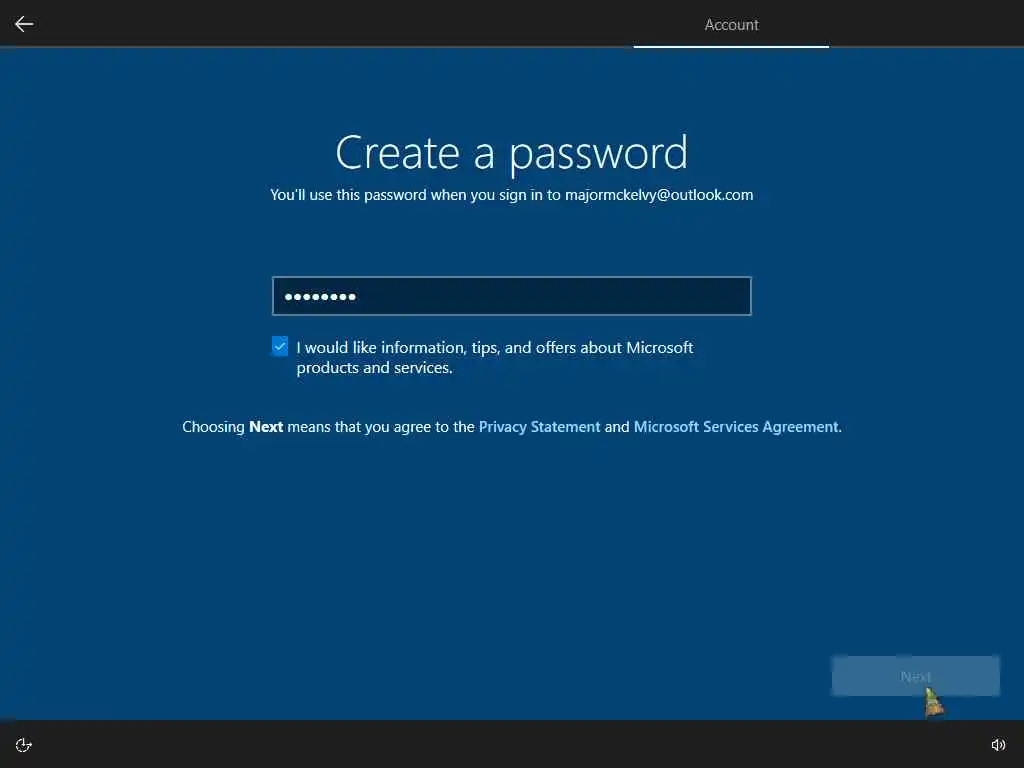Click the 'Create a password' heading
Screen dimensions: 1024x768
(511, 153)
